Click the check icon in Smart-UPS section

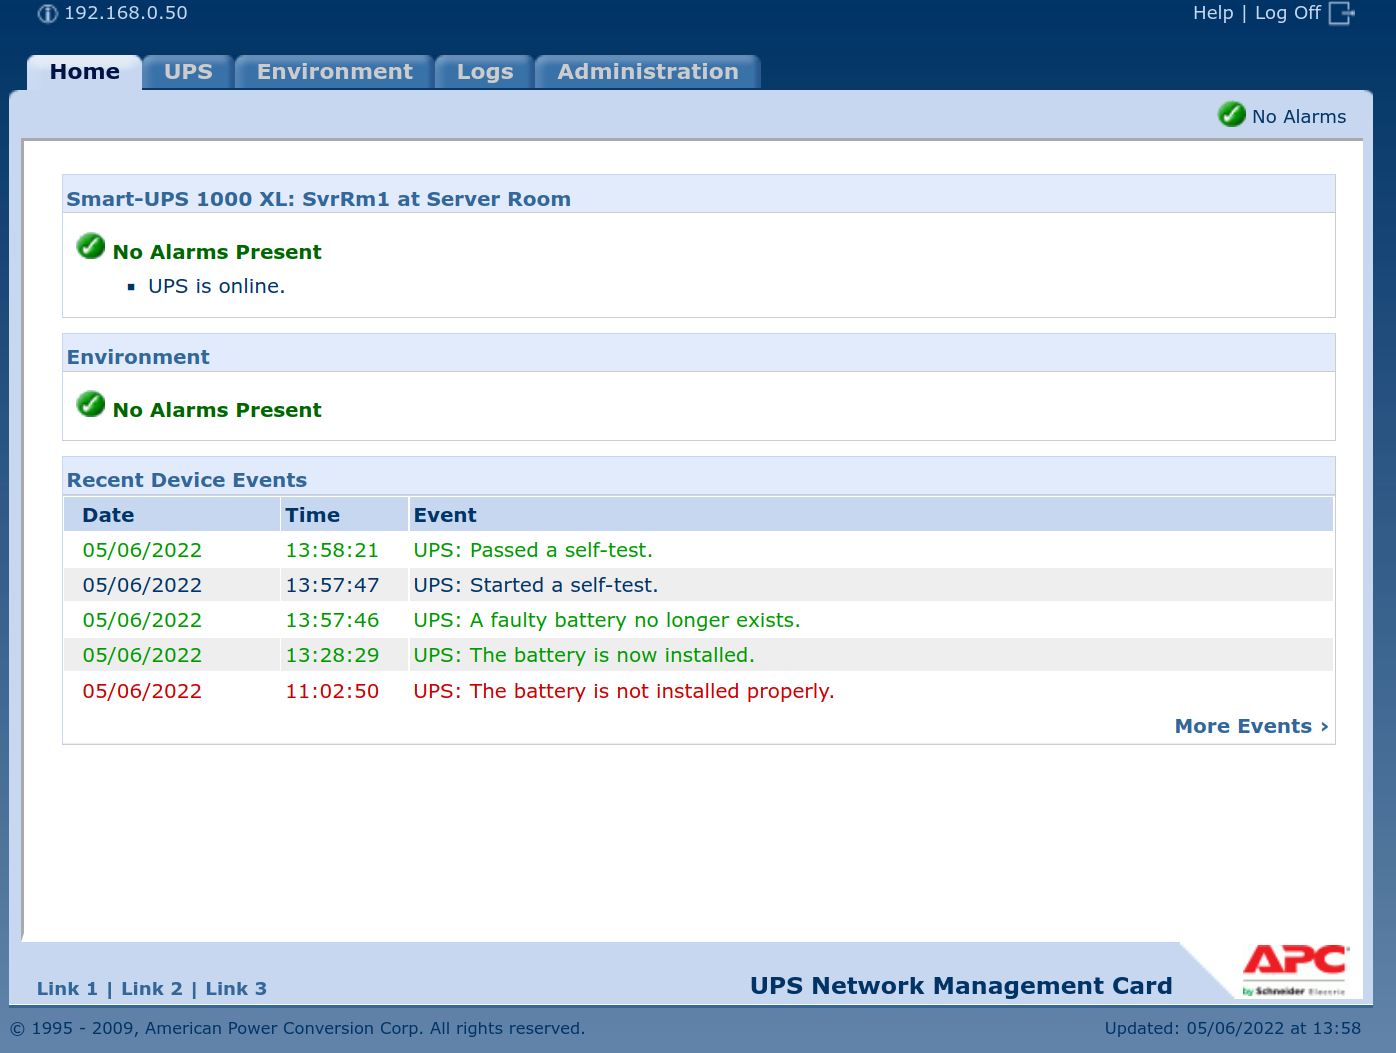(x=91, y=246)
